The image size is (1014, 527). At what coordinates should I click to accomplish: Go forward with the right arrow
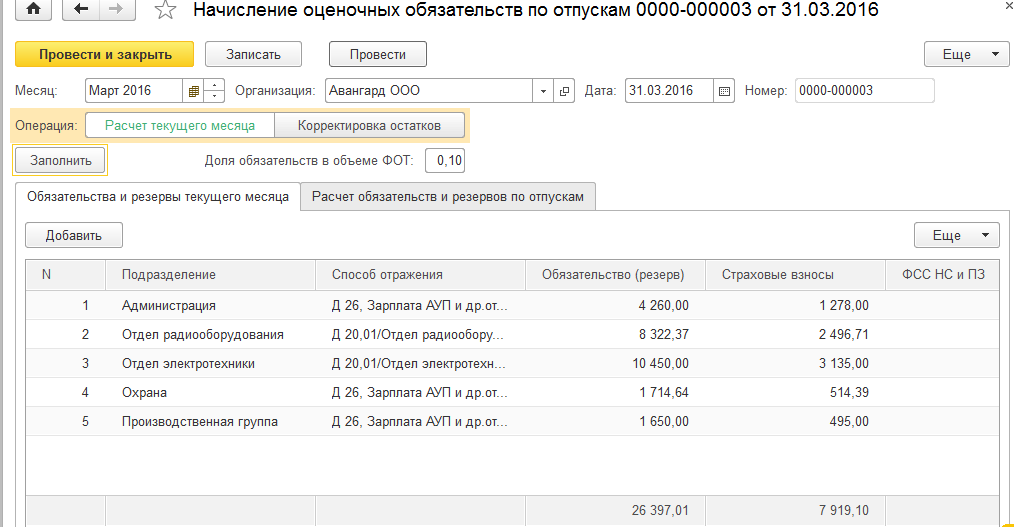(x=116, y=11)
